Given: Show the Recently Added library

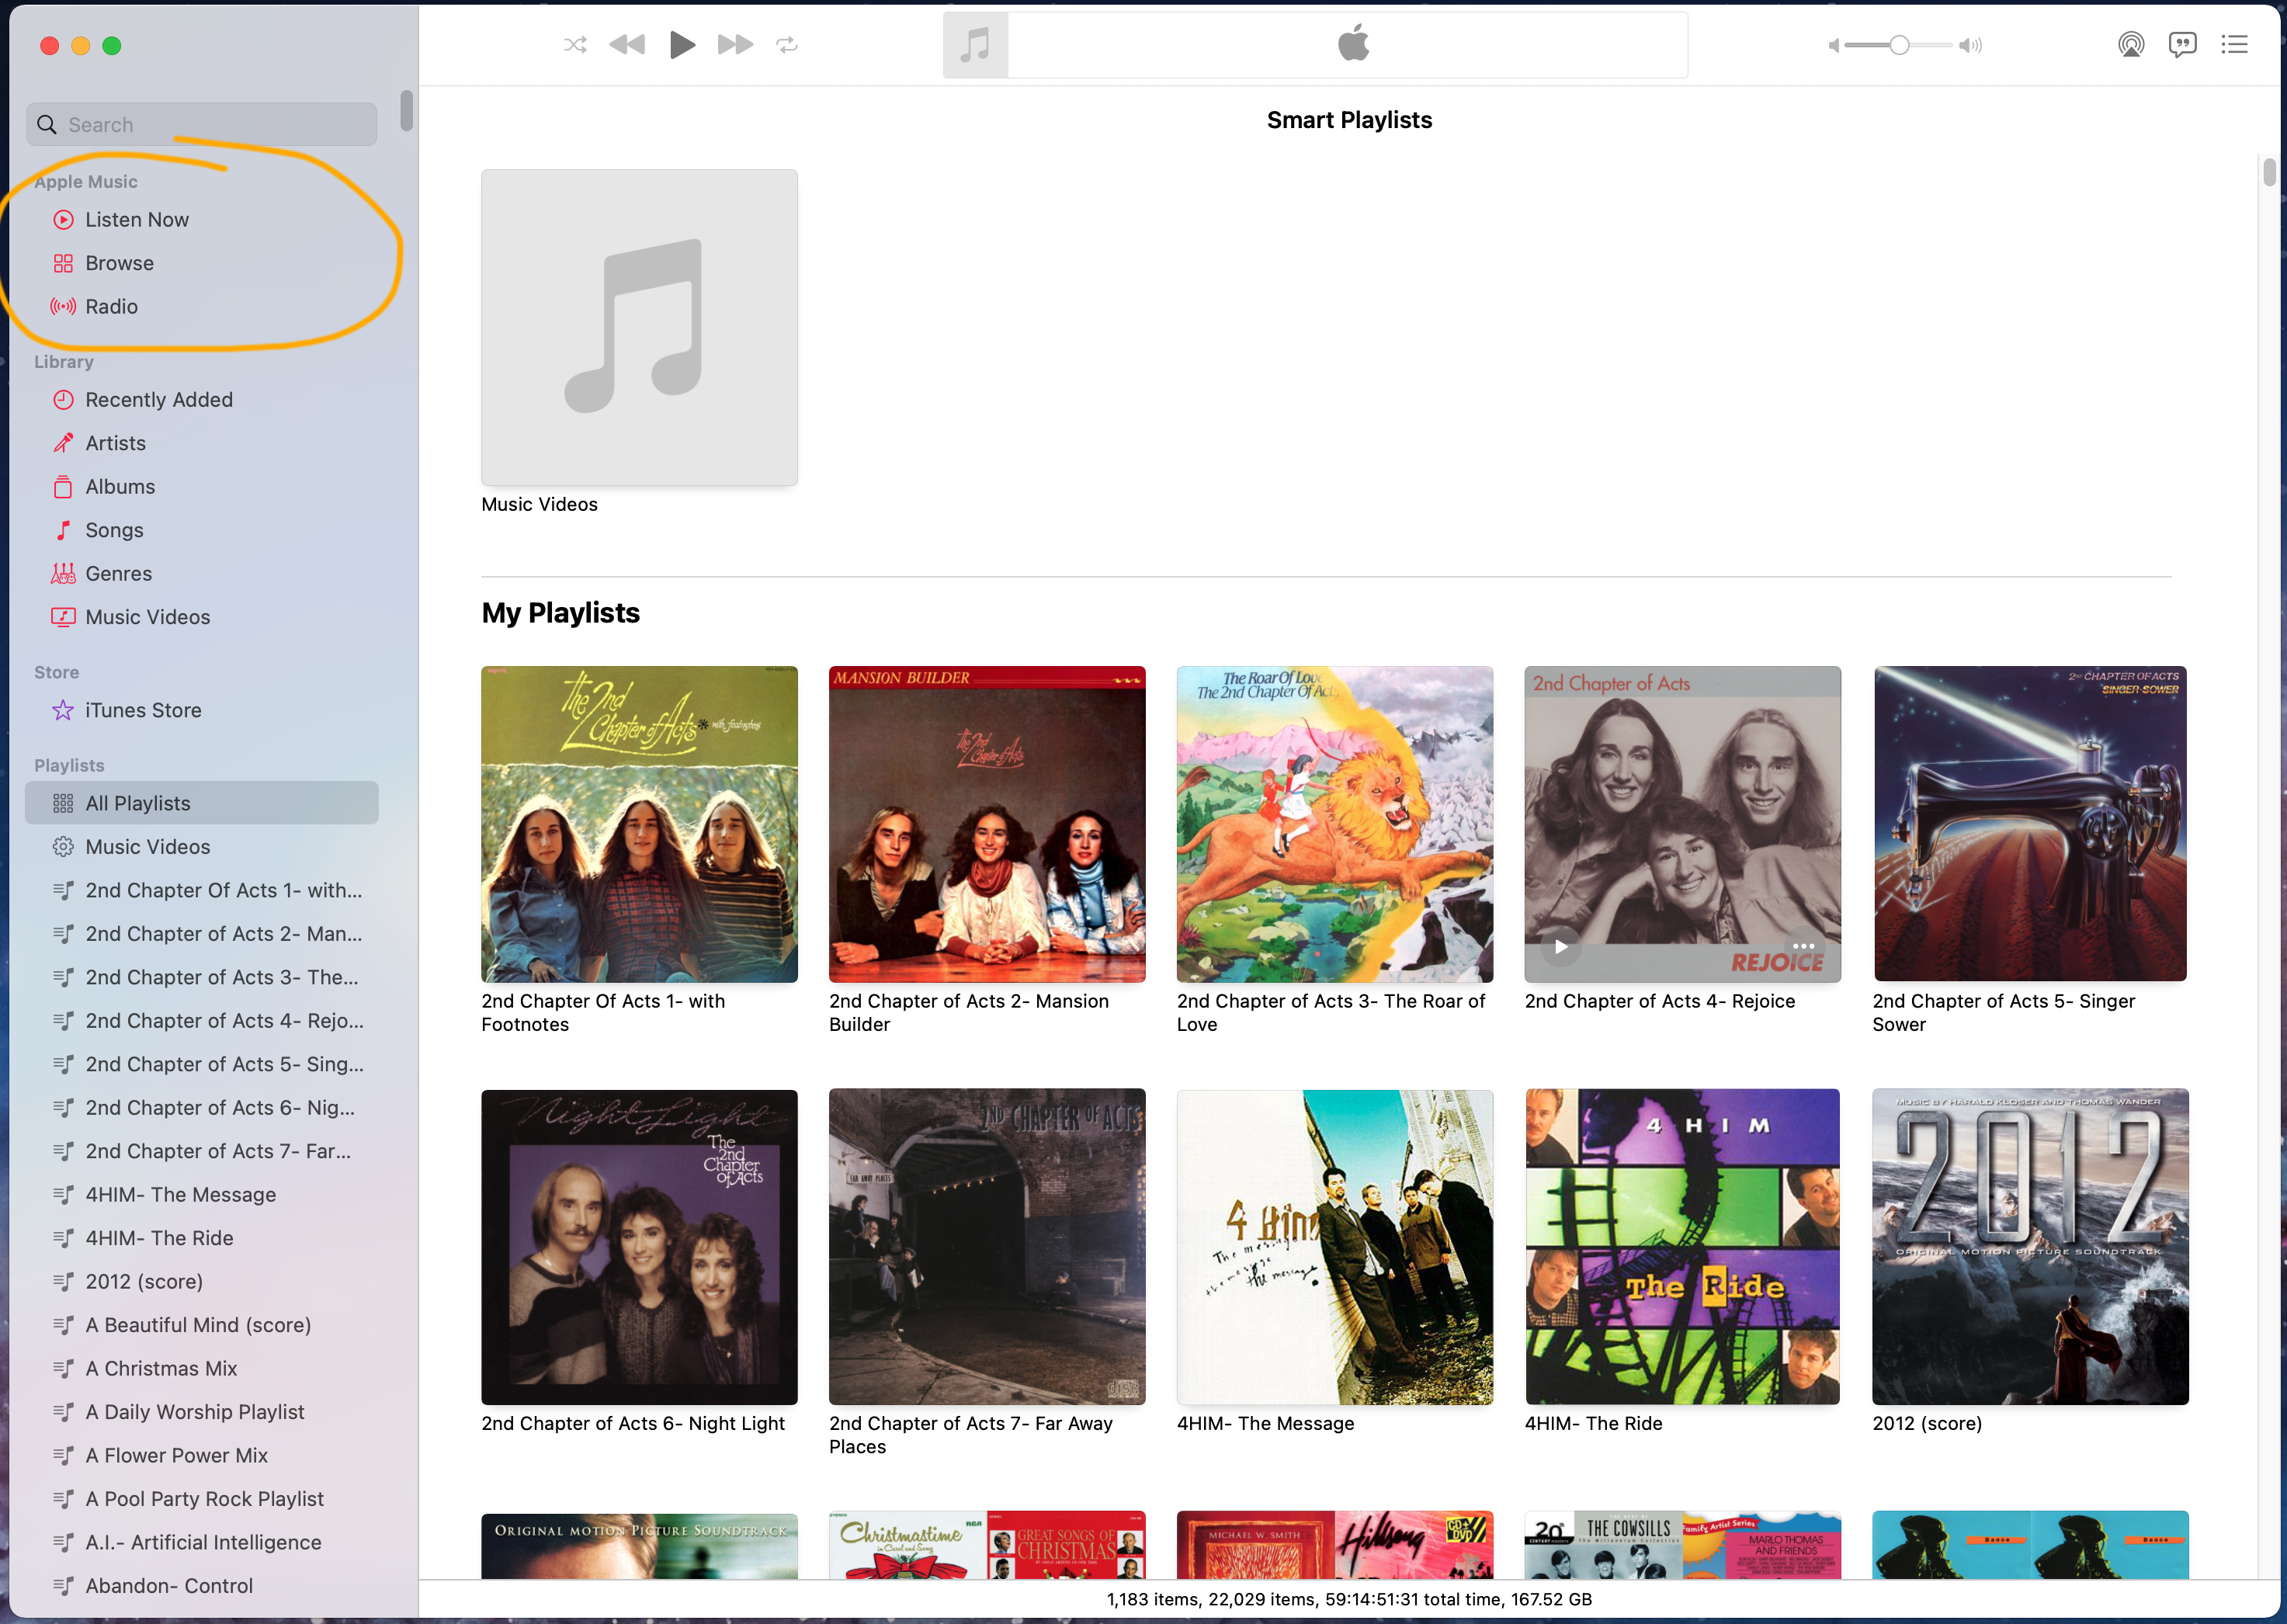Looking at the screenshot, I should (158, 400).
